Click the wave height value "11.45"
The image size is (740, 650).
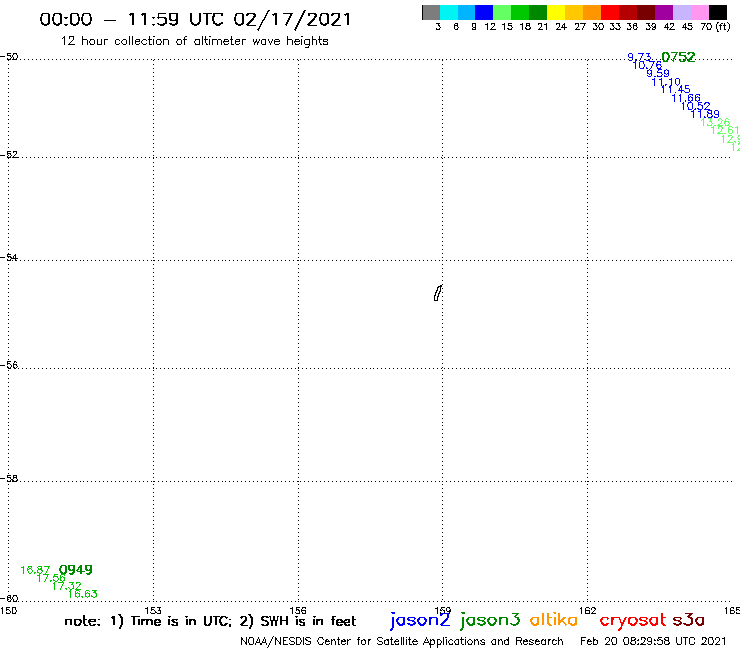click(676, 89)
